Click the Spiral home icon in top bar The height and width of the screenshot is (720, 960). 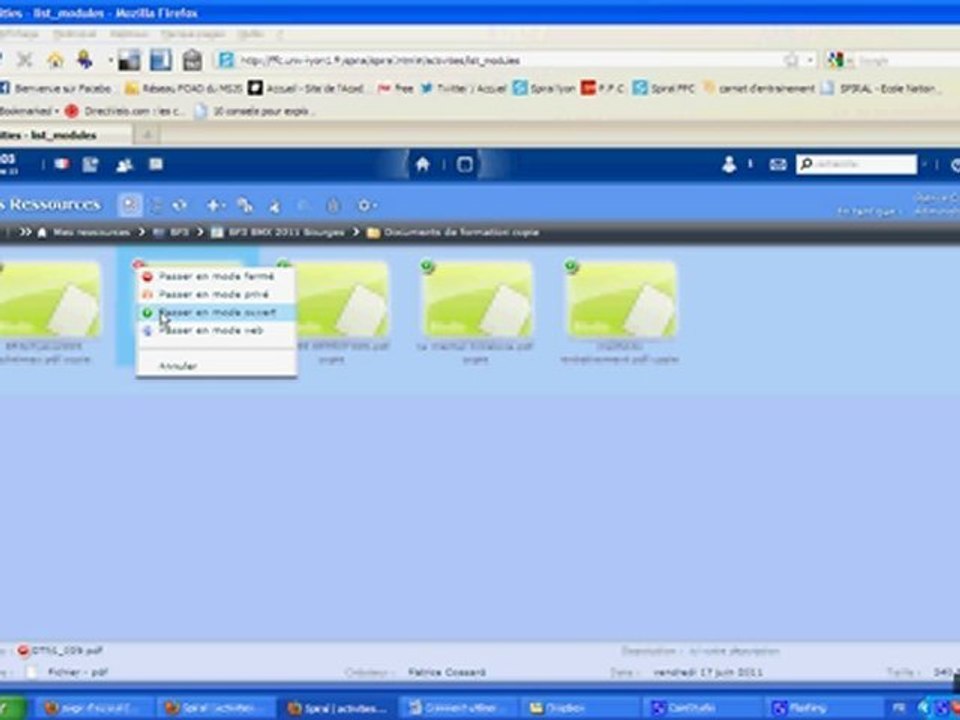tap(422, 164)
